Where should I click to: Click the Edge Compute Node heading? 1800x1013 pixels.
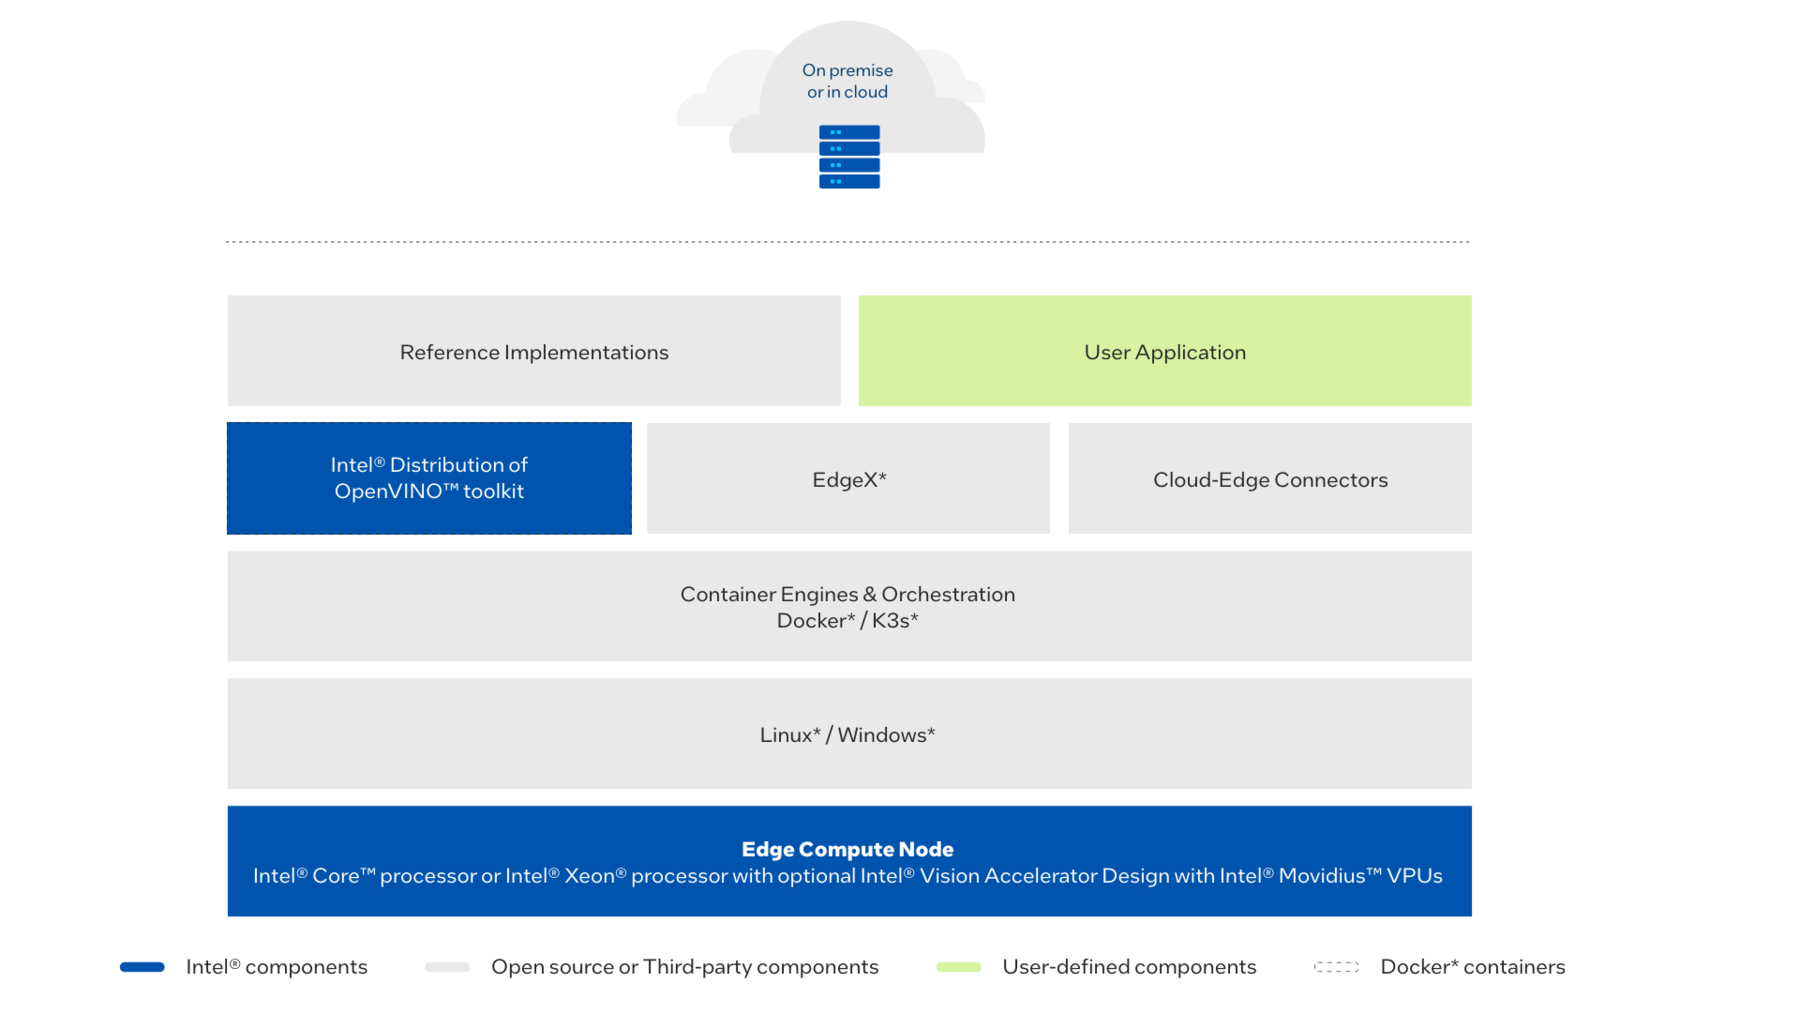tap(847, 849)
